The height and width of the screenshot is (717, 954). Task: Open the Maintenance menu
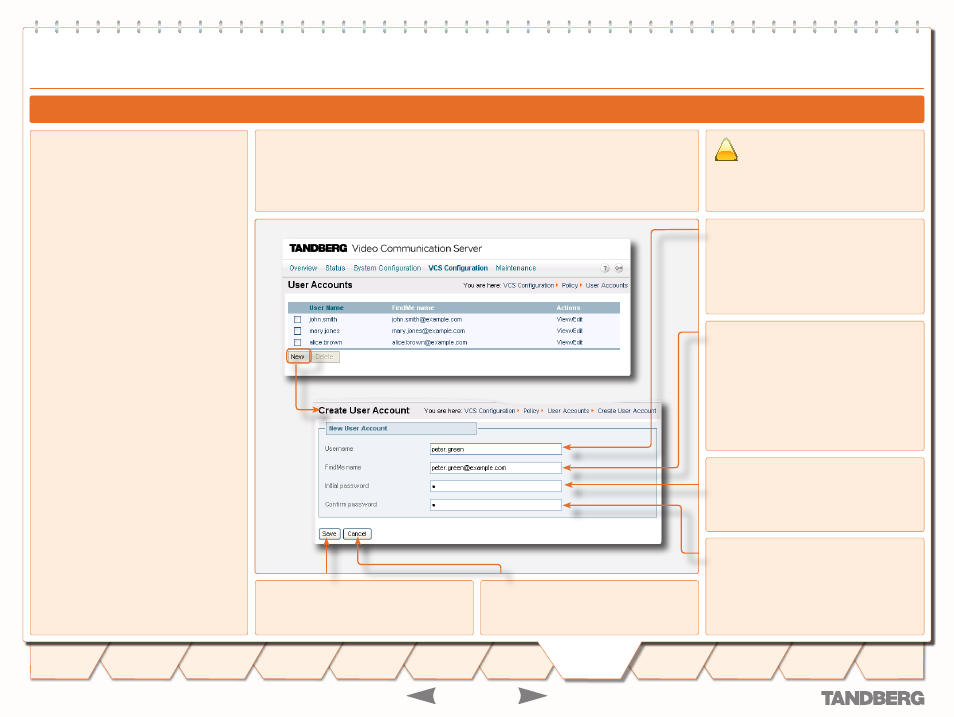(516, 268)
